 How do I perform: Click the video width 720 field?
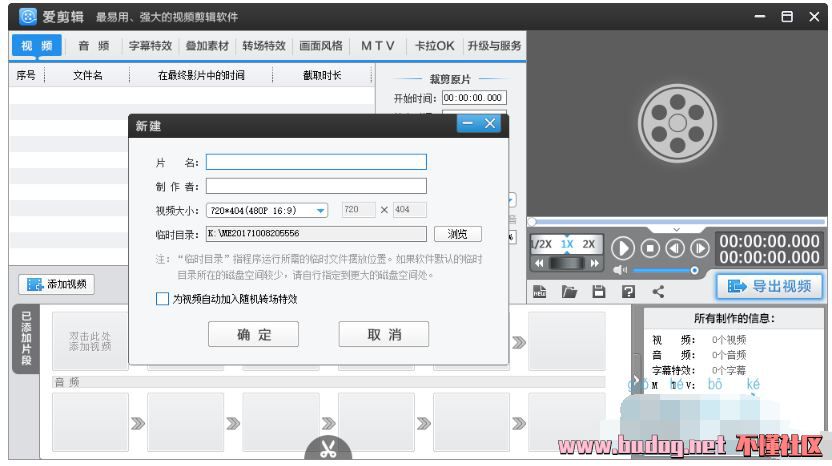pos(358,210)
